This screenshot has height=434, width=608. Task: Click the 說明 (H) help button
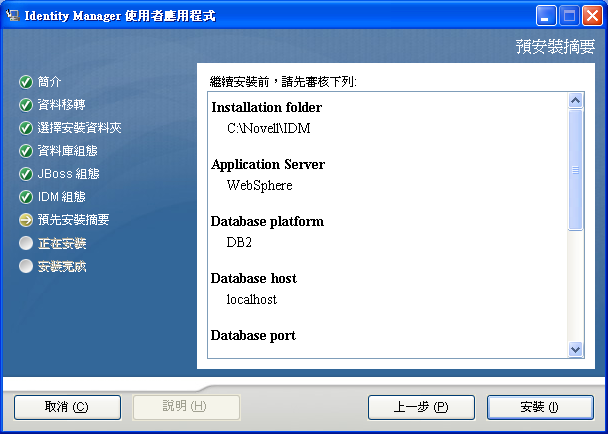point(186,407)
